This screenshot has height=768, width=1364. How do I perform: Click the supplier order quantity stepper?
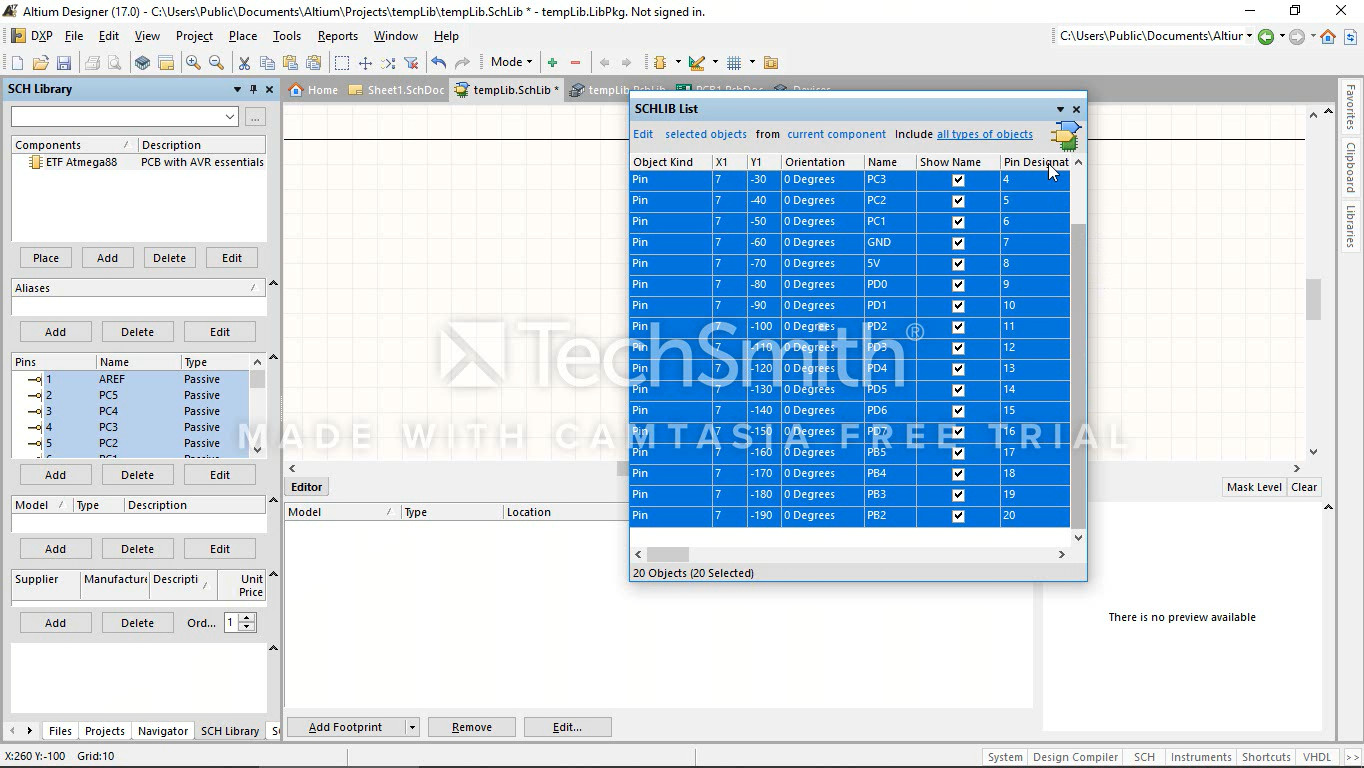point(247,623)
